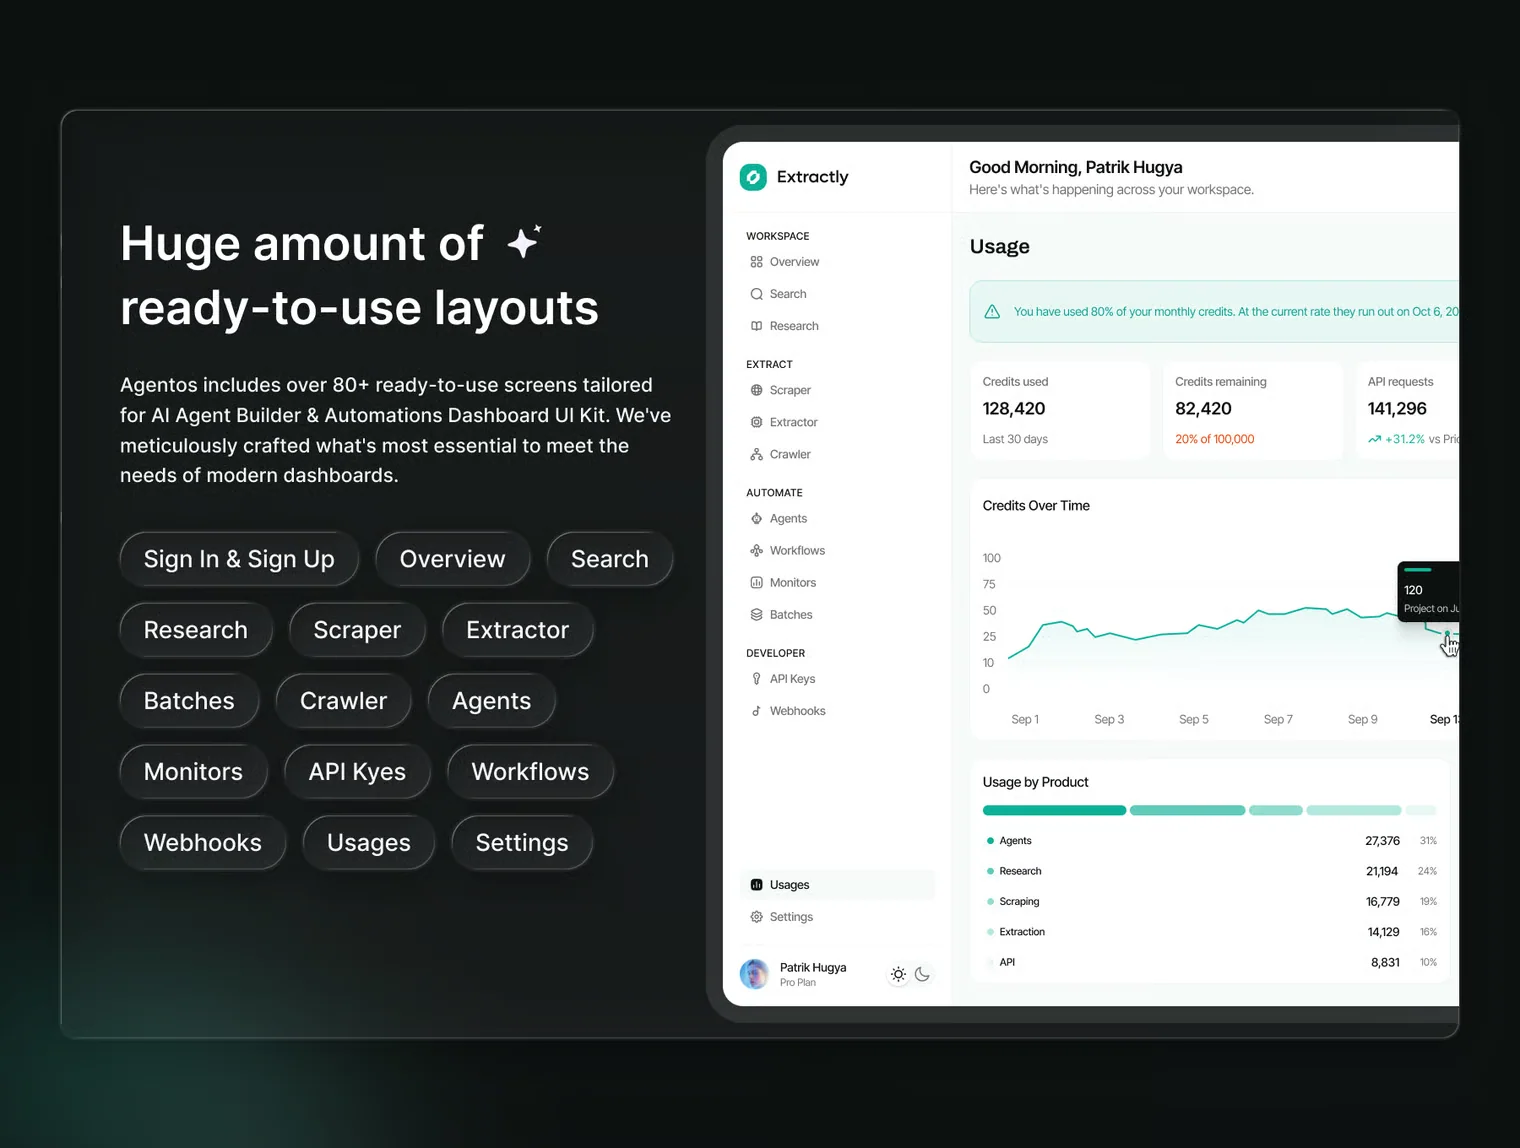Open Overview via its grid icon
1520x1148 pixels.
(x=757, y=262)
